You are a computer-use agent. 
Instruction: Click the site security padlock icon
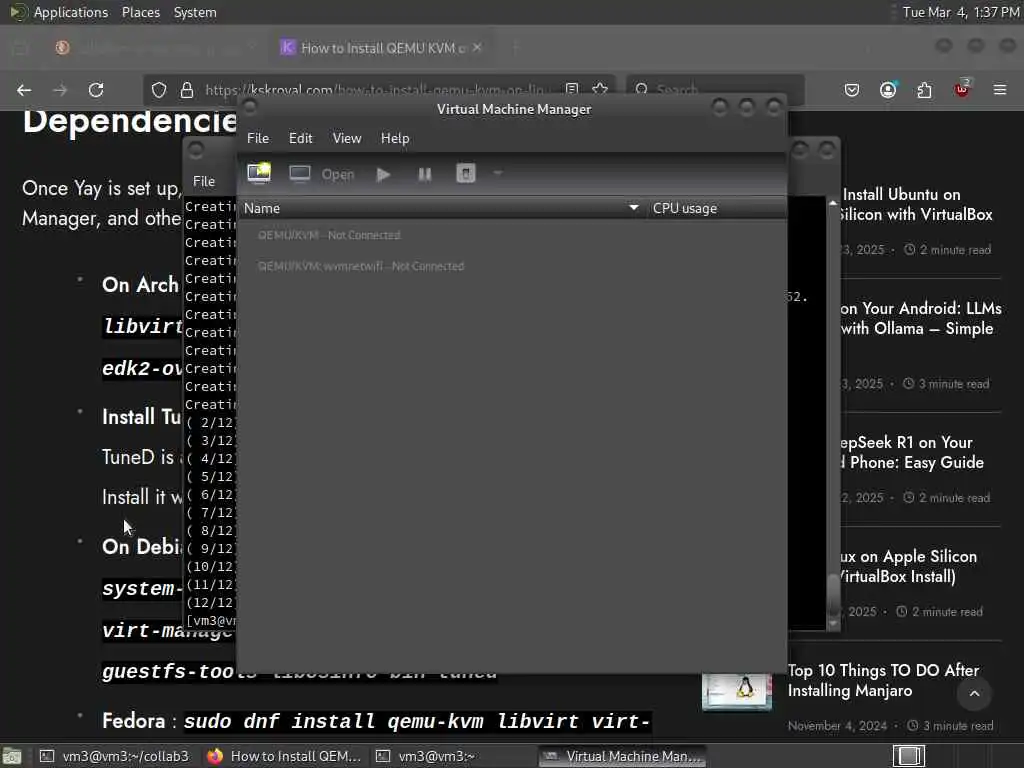point(187,90)
